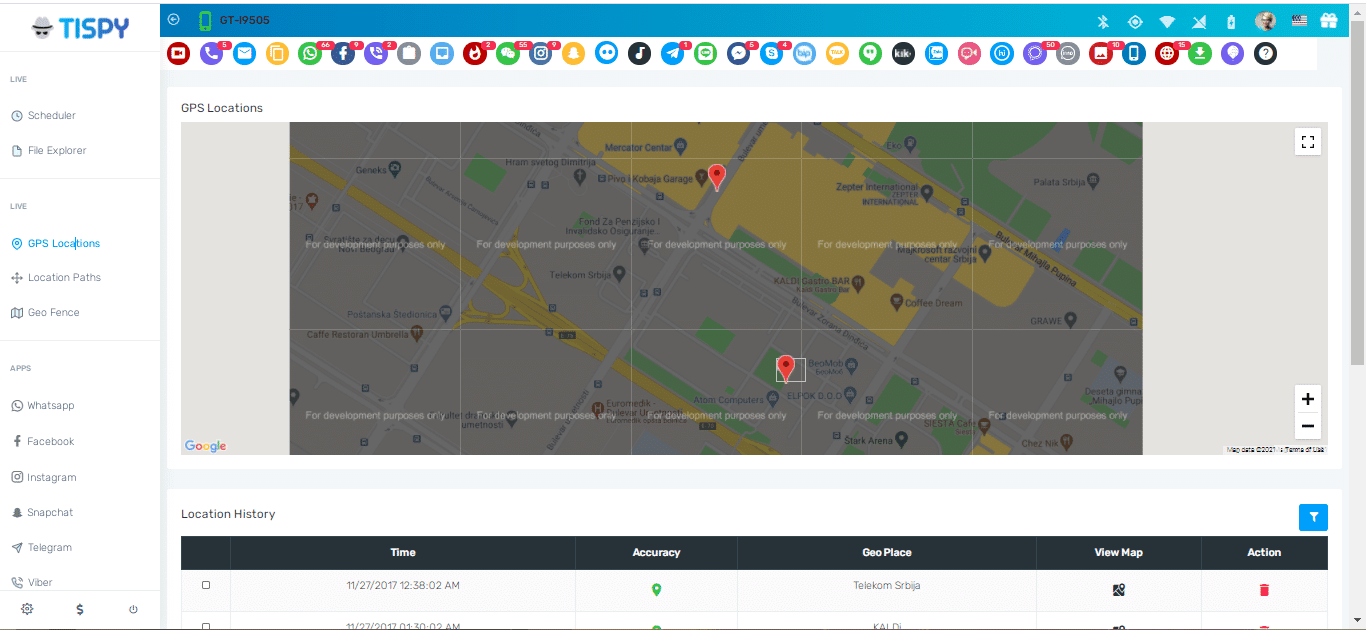Open the US flag language selector

(x=1299, y=20)
